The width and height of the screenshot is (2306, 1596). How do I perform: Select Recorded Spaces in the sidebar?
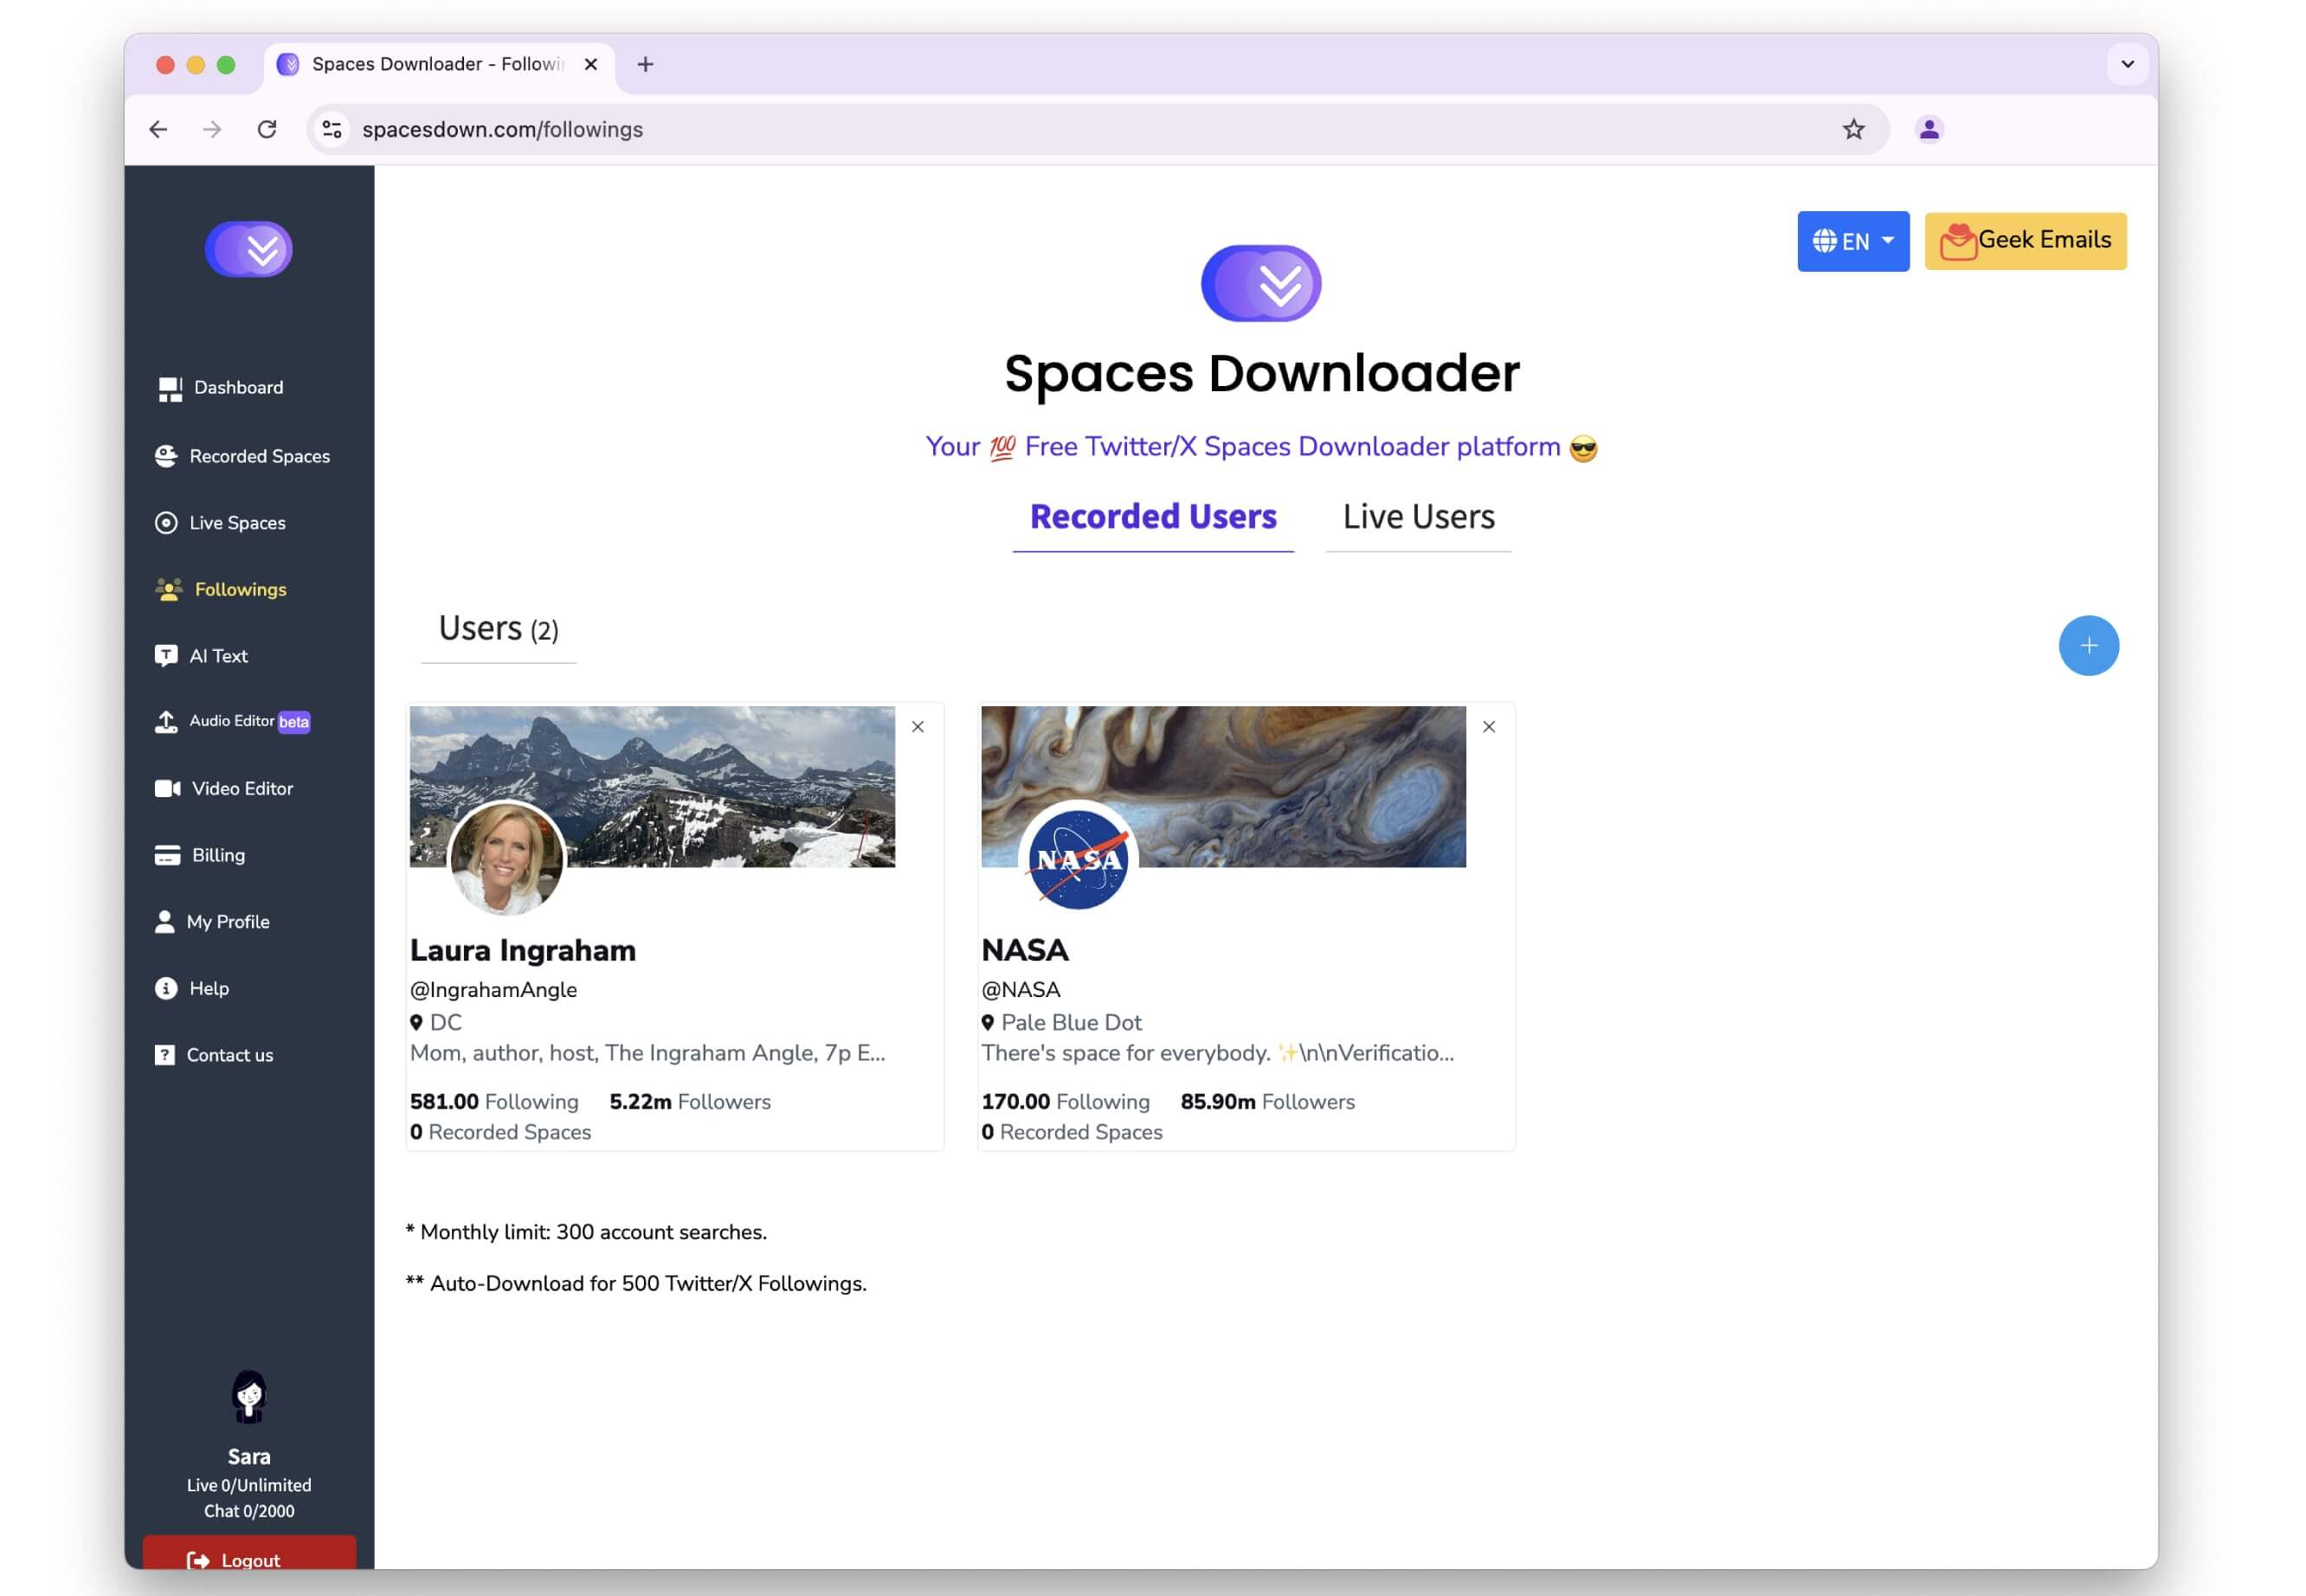259,456
